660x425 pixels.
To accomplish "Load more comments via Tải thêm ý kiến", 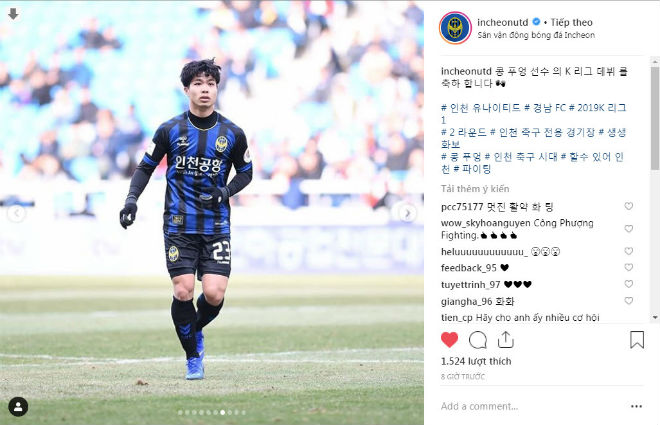I will click(475, 189).
